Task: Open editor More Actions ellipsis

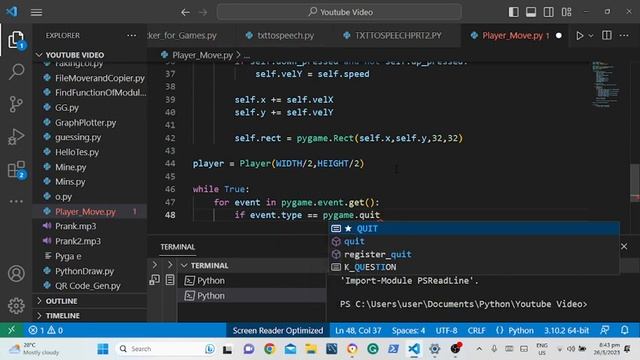Action: coord(624,36)
